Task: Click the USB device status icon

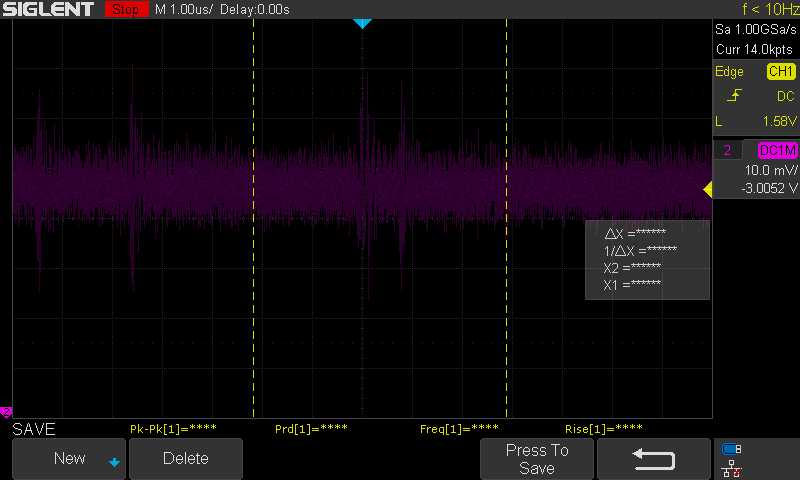Action: pyautogui.click(x=731, y=449)
